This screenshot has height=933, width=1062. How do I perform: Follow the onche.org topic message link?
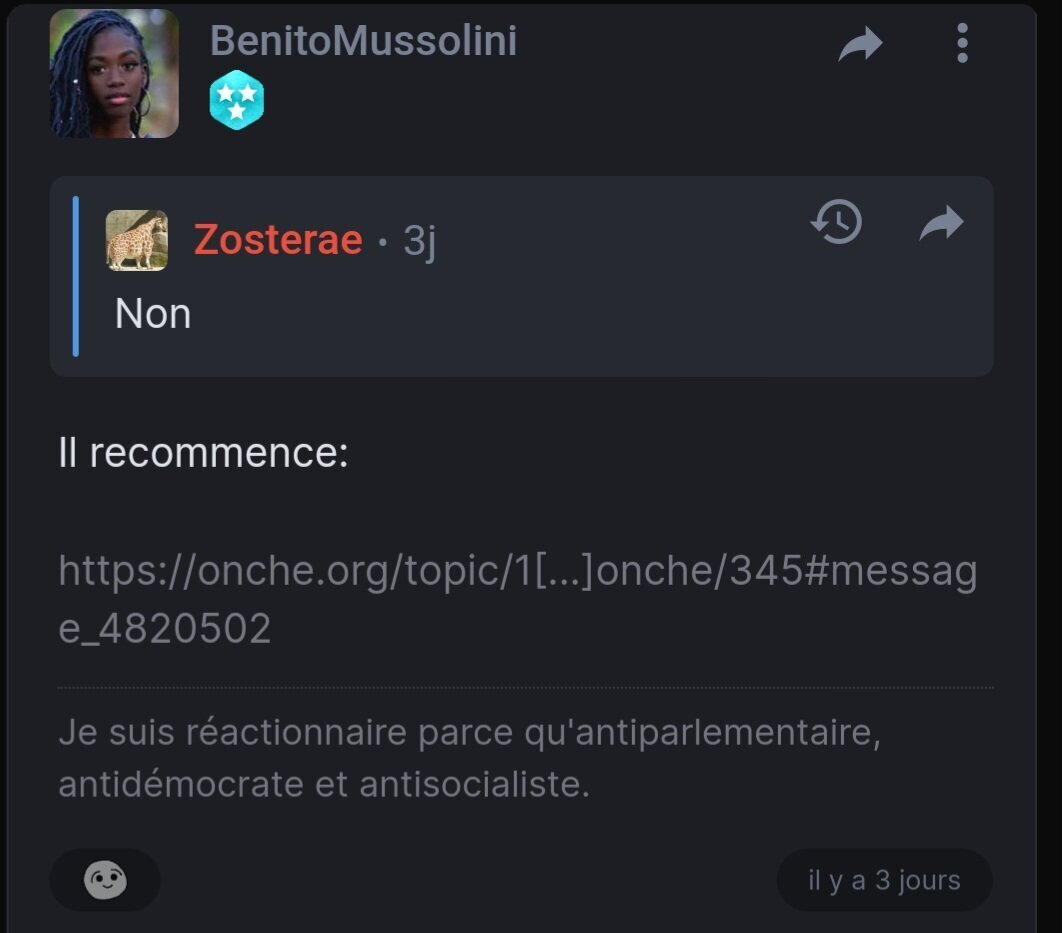pos(517,599)
